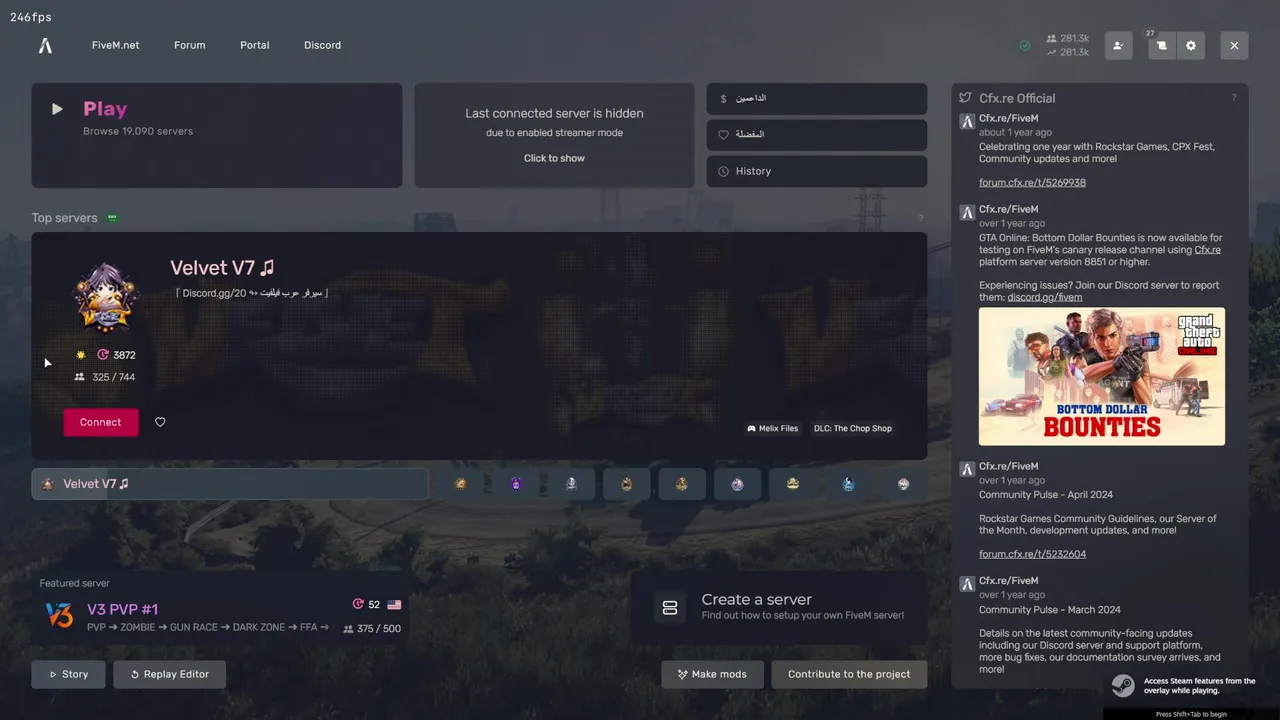Open settings via the gear icon

click(1190, 45)
